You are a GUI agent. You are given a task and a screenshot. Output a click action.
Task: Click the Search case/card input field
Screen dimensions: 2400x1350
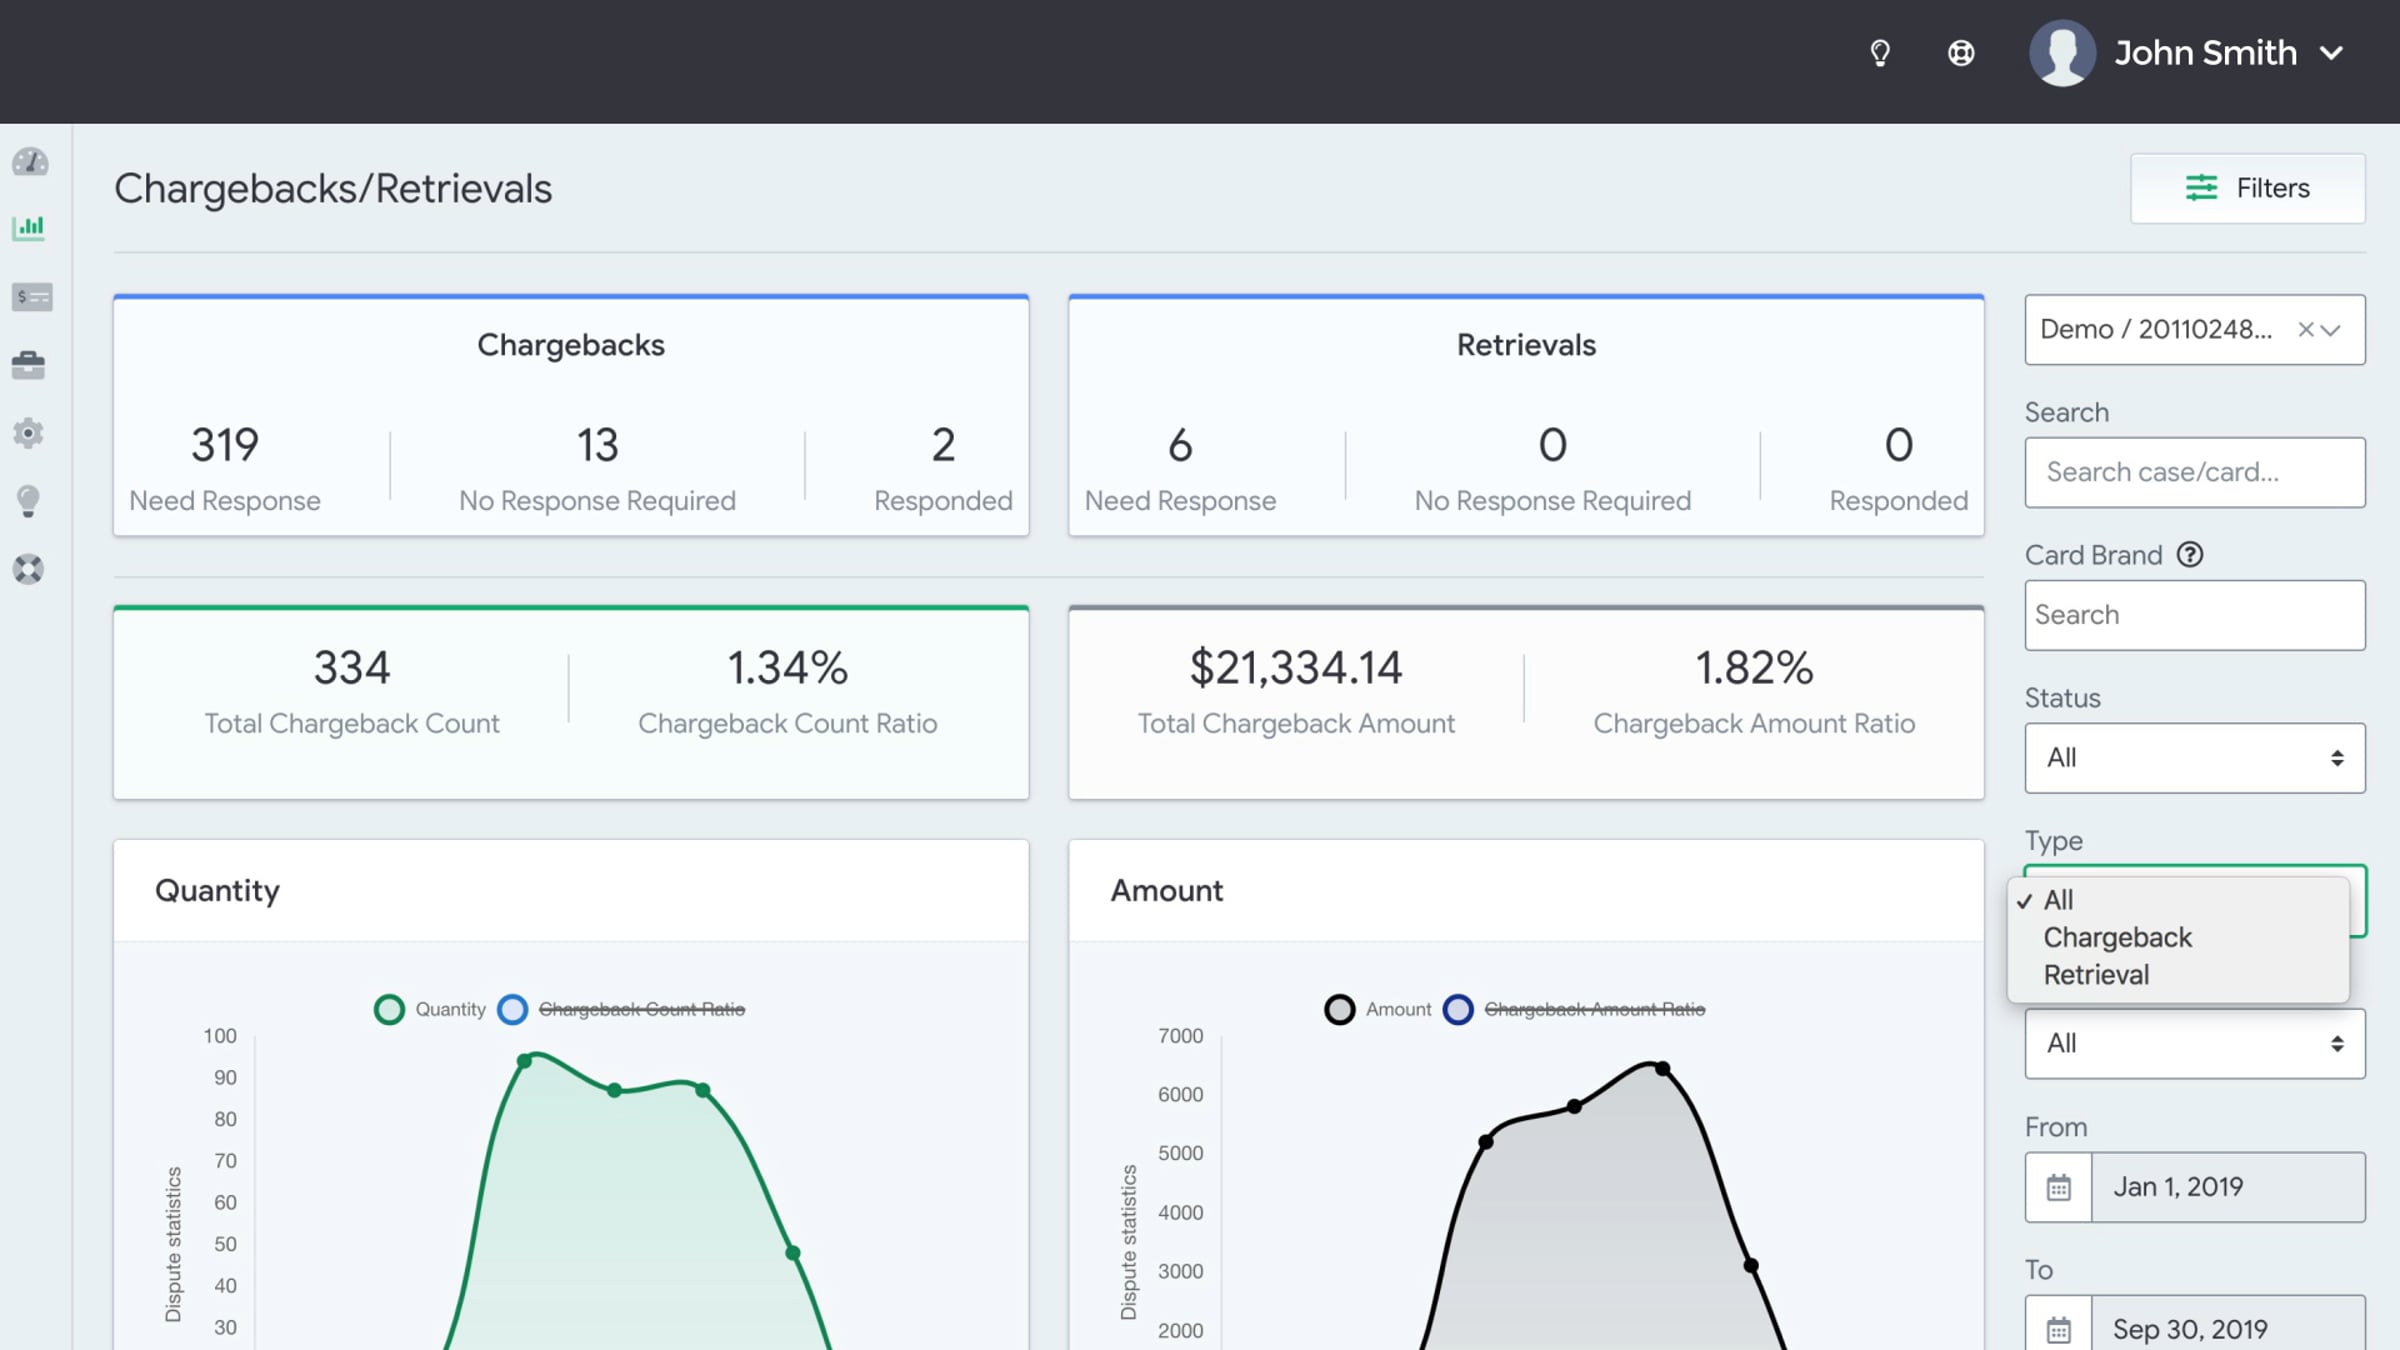(2195, 472)
